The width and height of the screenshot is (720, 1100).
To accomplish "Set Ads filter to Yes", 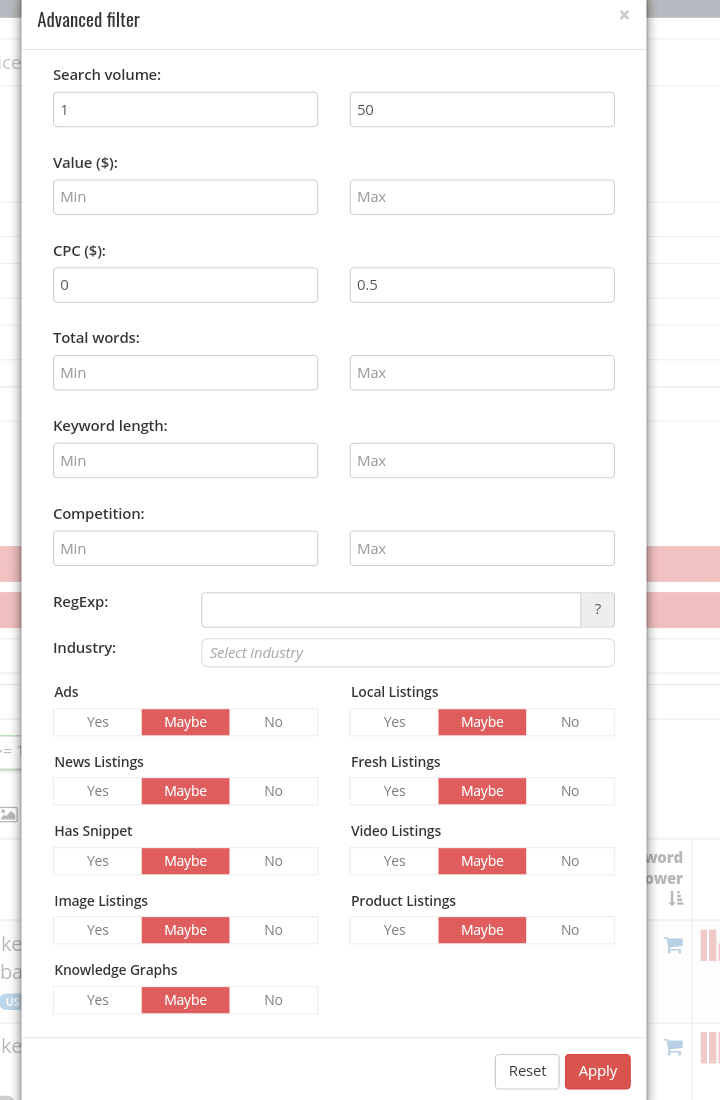I will (97, 722).
